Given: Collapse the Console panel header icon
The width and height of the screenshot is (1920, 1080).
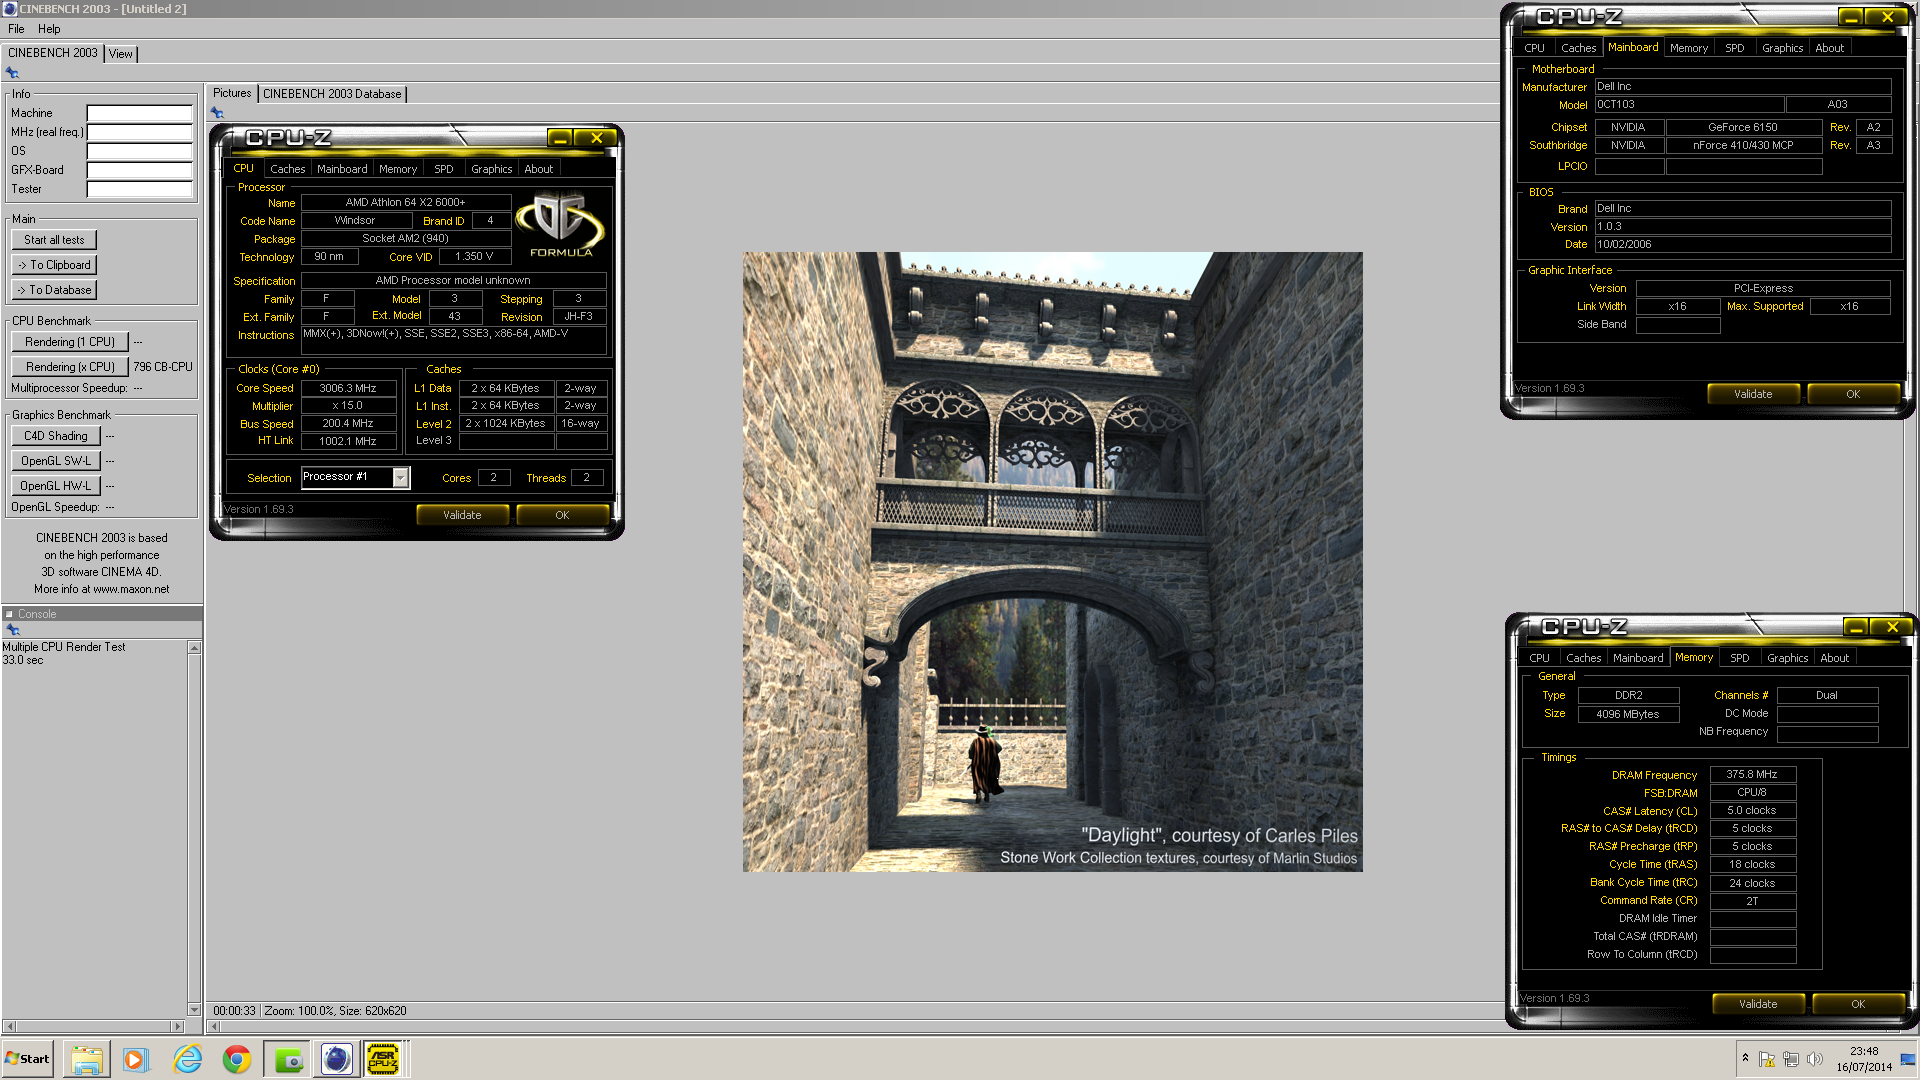Looking at the screenshot, I should [x=9, y=614].
